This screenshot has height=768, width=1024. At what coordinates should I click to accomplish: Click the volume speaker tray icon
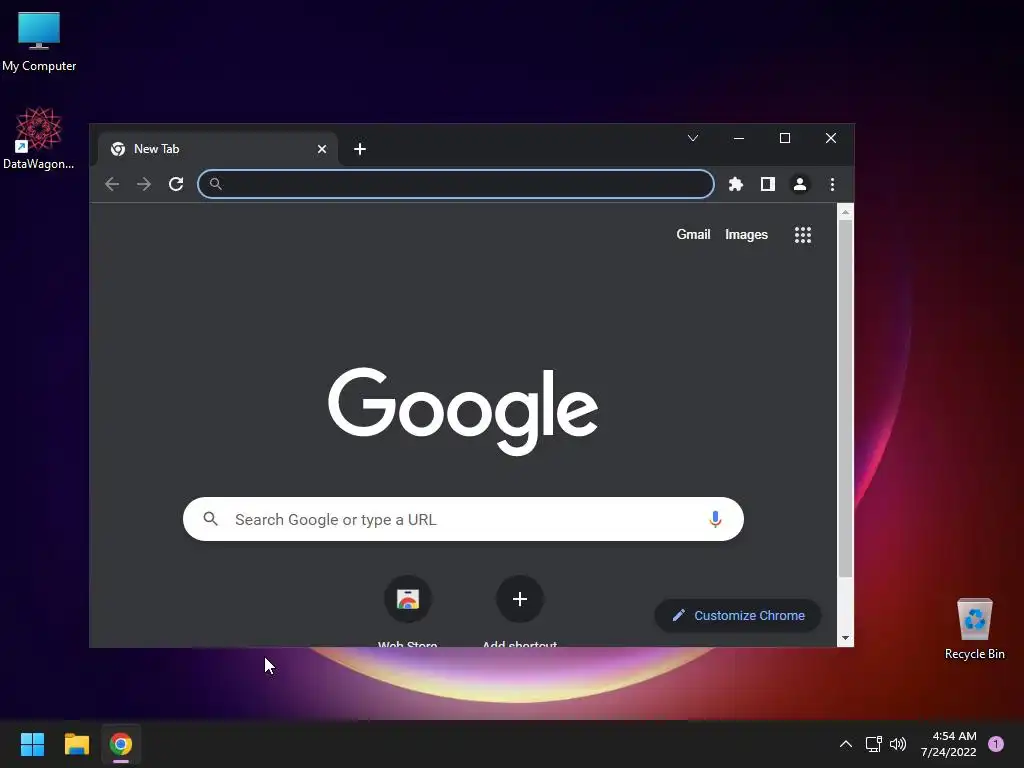click(x=898, y=744)
